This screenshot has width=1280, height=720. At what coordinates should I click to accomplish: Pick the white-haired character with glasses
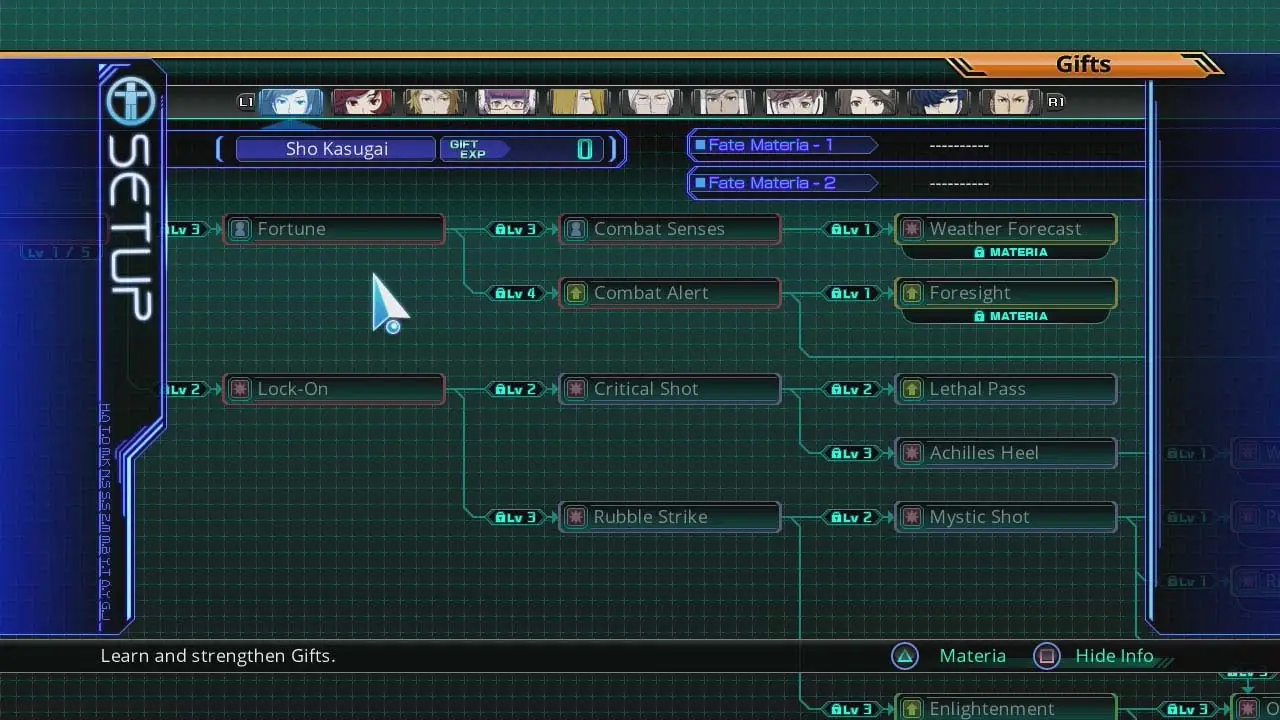650,102
